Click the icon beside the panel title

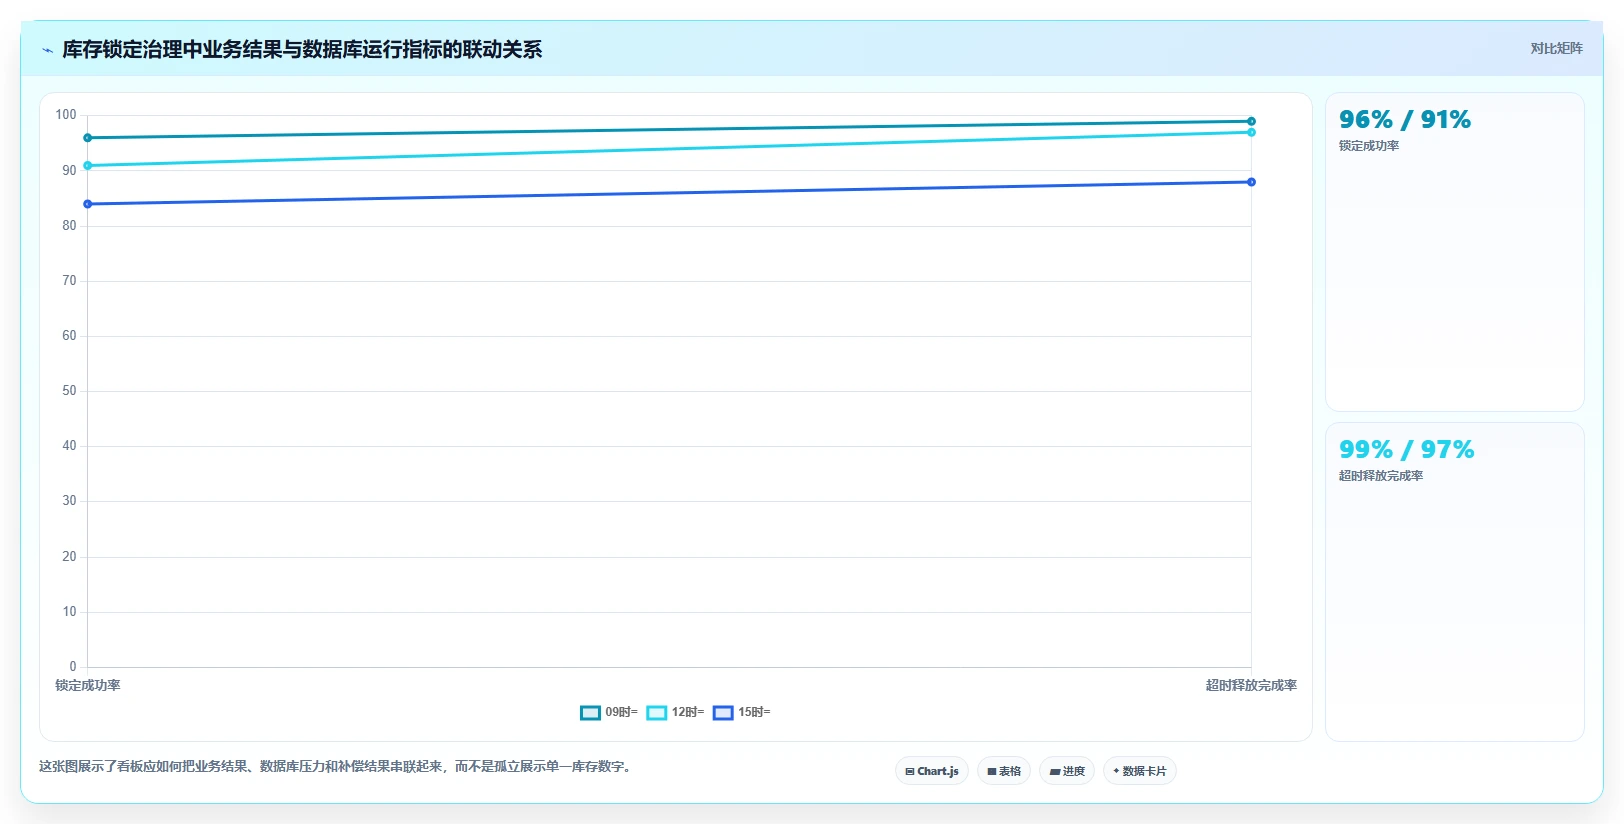(47, 50)
